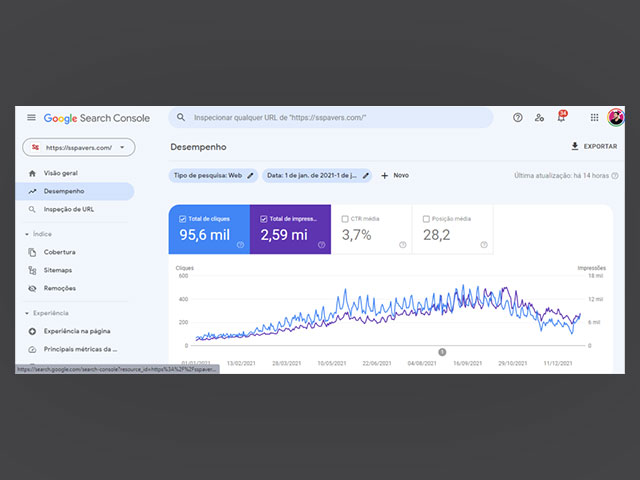The width and height of the screenshot is (640, 480).
Task: Open the hamburger navigation menu
Action: (31, 118)
